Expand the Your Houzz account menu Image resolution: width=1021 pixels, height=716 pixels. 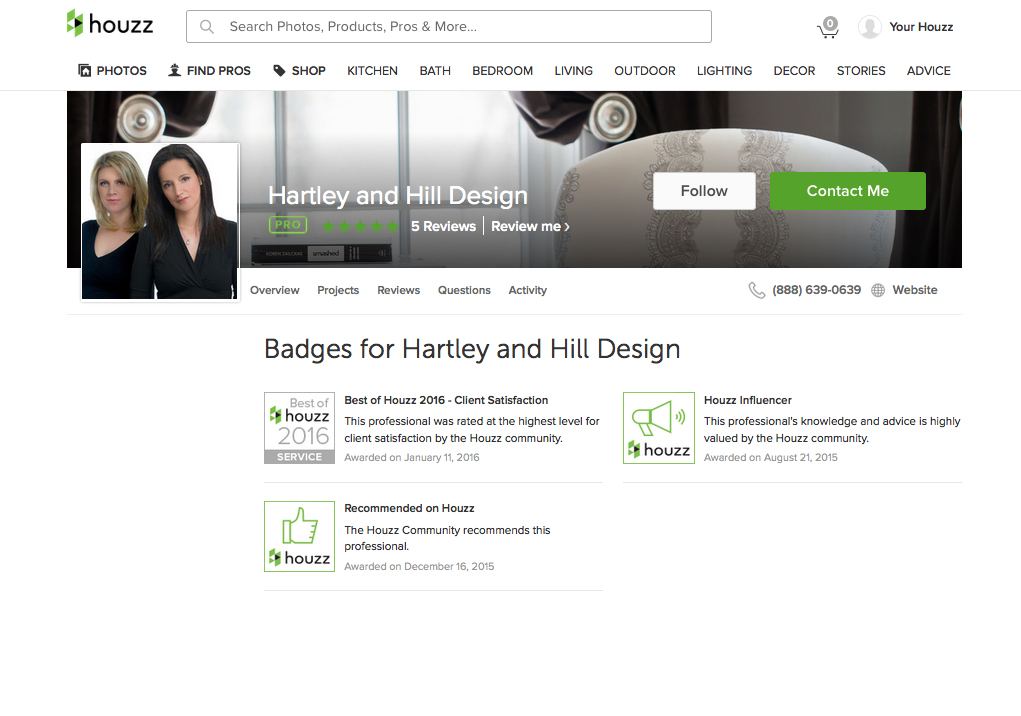pyautogui.click(x=921, y=27)
